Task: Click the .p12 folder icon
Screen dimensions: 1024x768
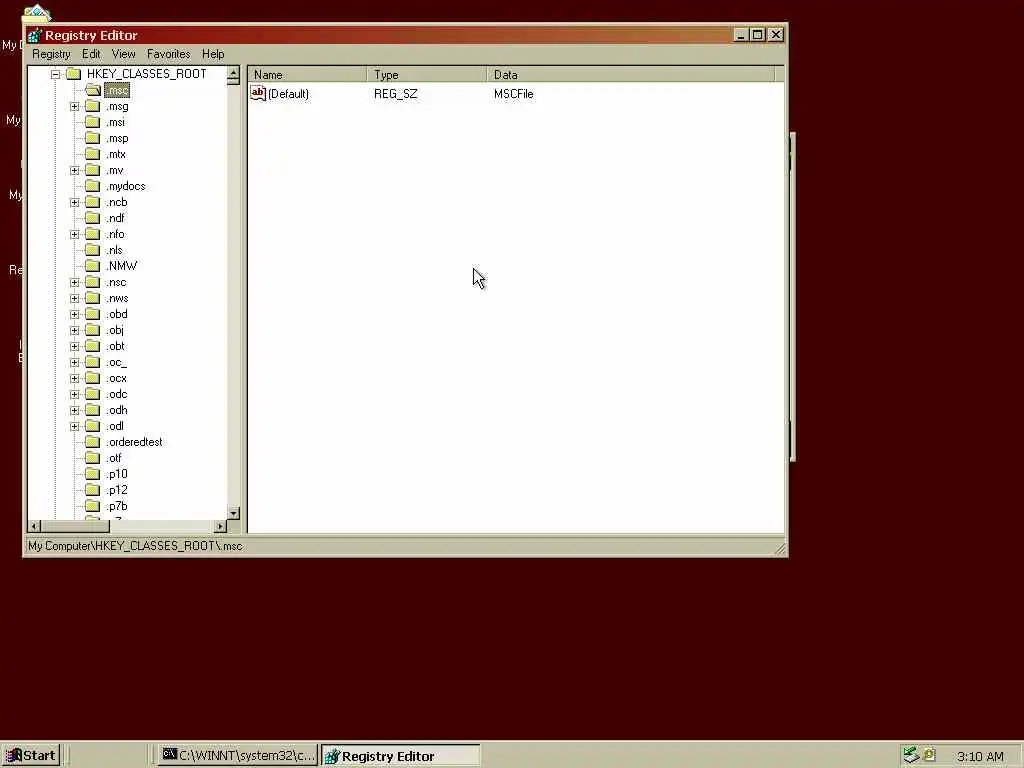Action: [x=93, y=490]
